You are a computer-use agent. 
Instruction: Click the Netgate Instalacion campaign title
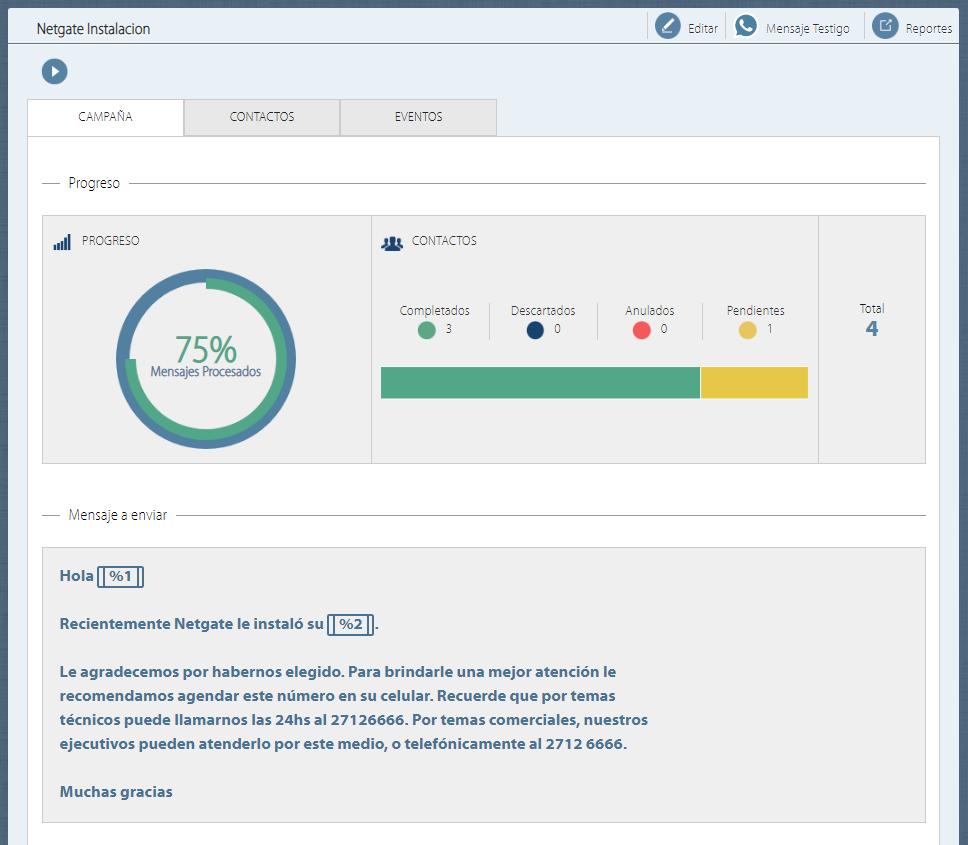pyautogui.click(x=93, y=29)
